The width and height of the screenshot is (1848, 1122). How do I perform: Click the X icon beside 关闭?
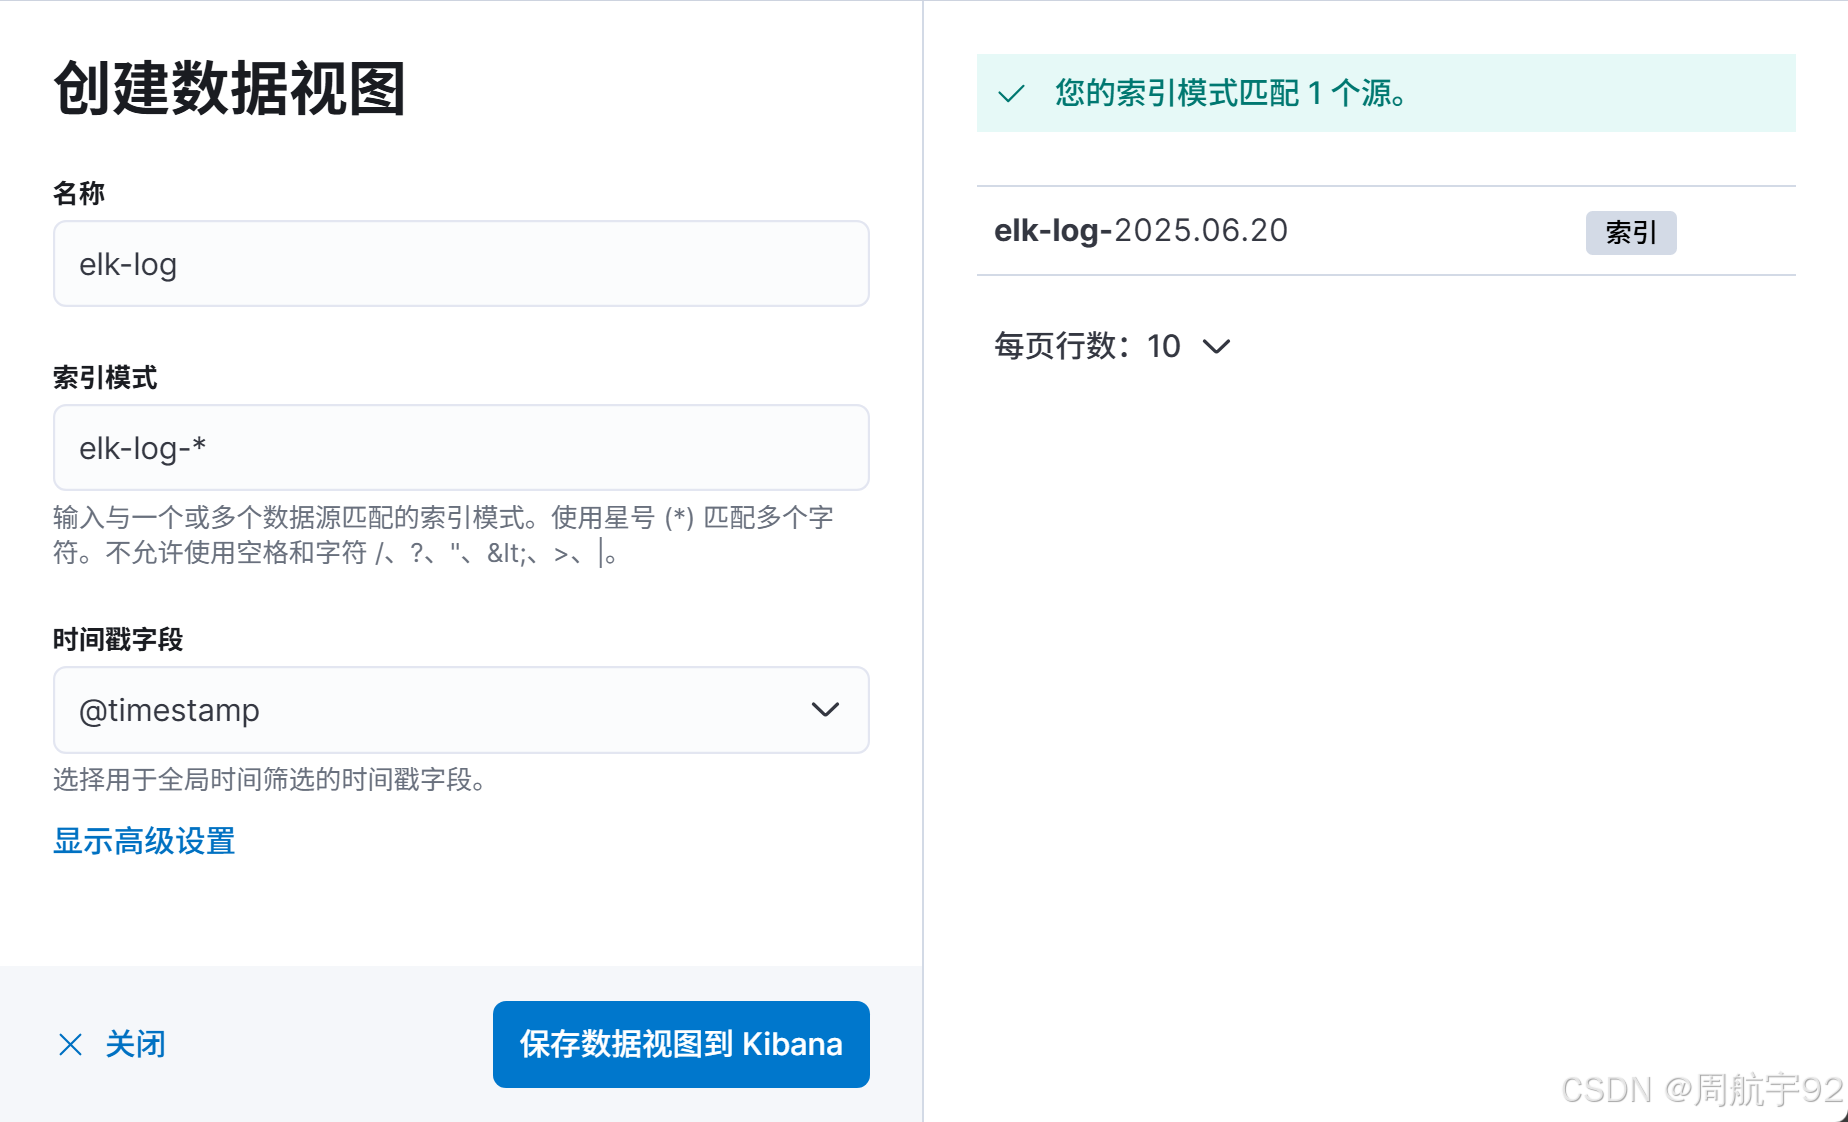[x=70, y=1045]
